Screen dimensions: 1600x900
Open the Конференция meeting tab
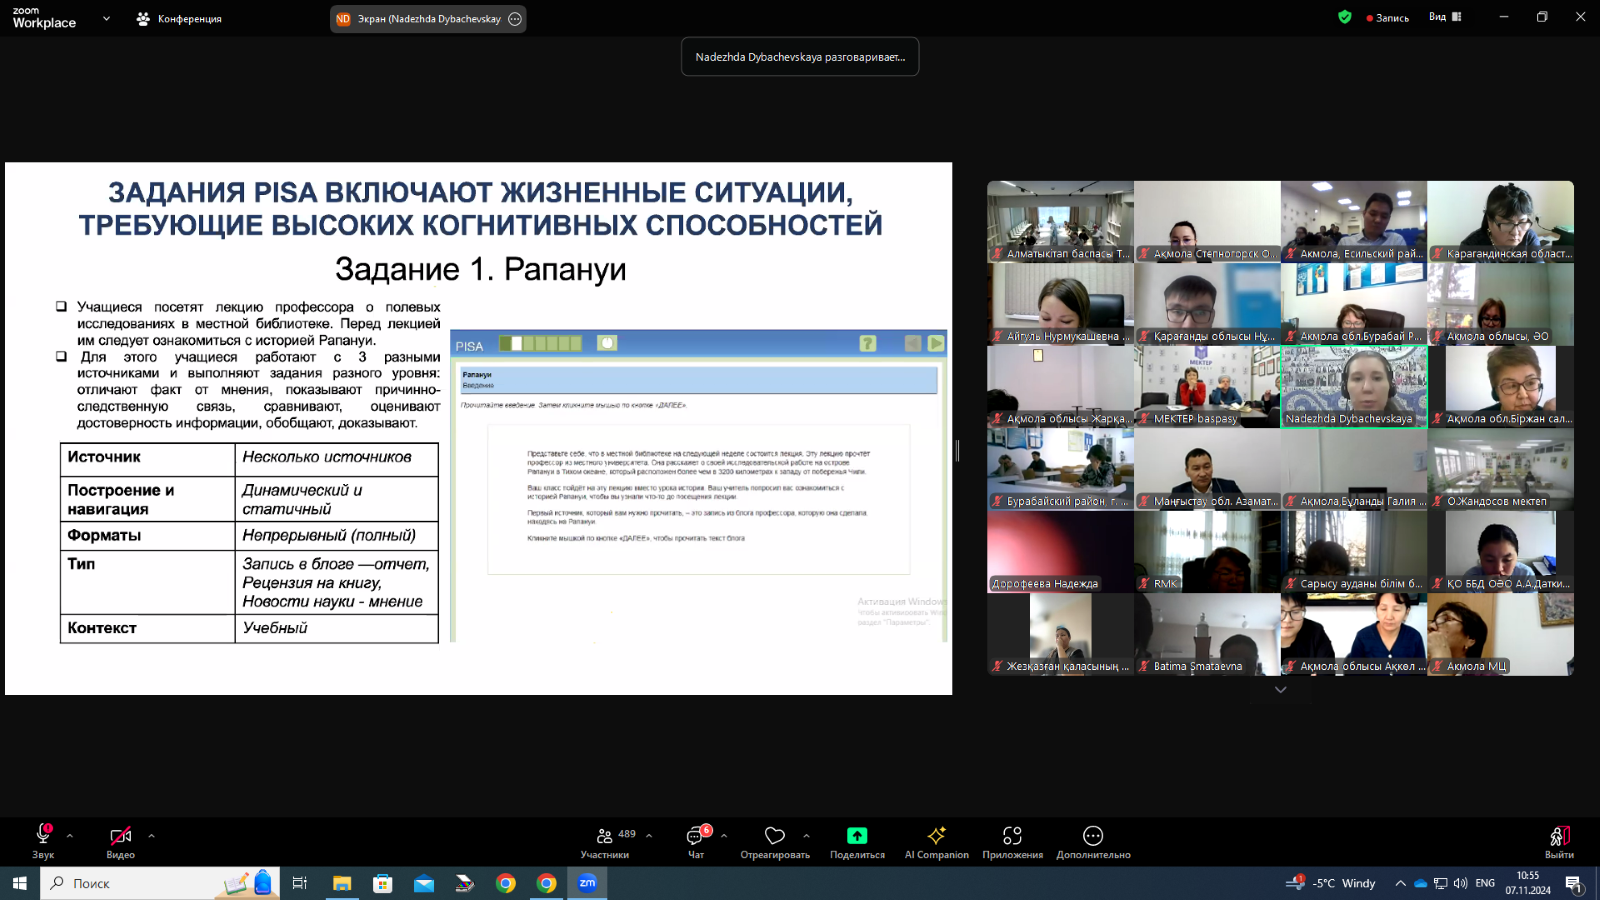point(180,19)
